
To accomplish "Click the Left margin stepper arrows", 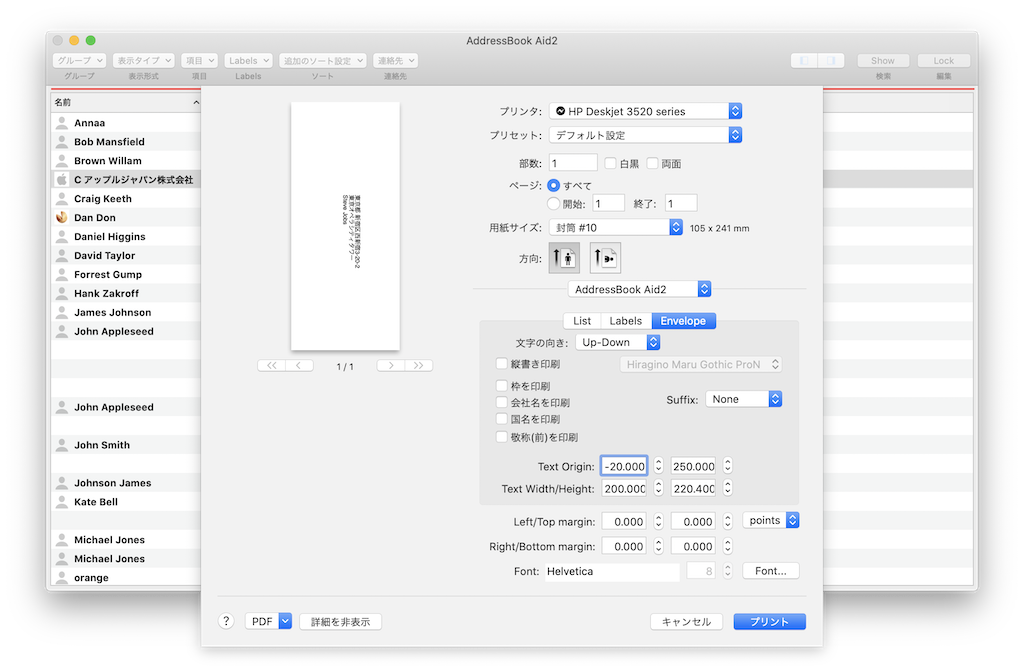I will point(658,521).
